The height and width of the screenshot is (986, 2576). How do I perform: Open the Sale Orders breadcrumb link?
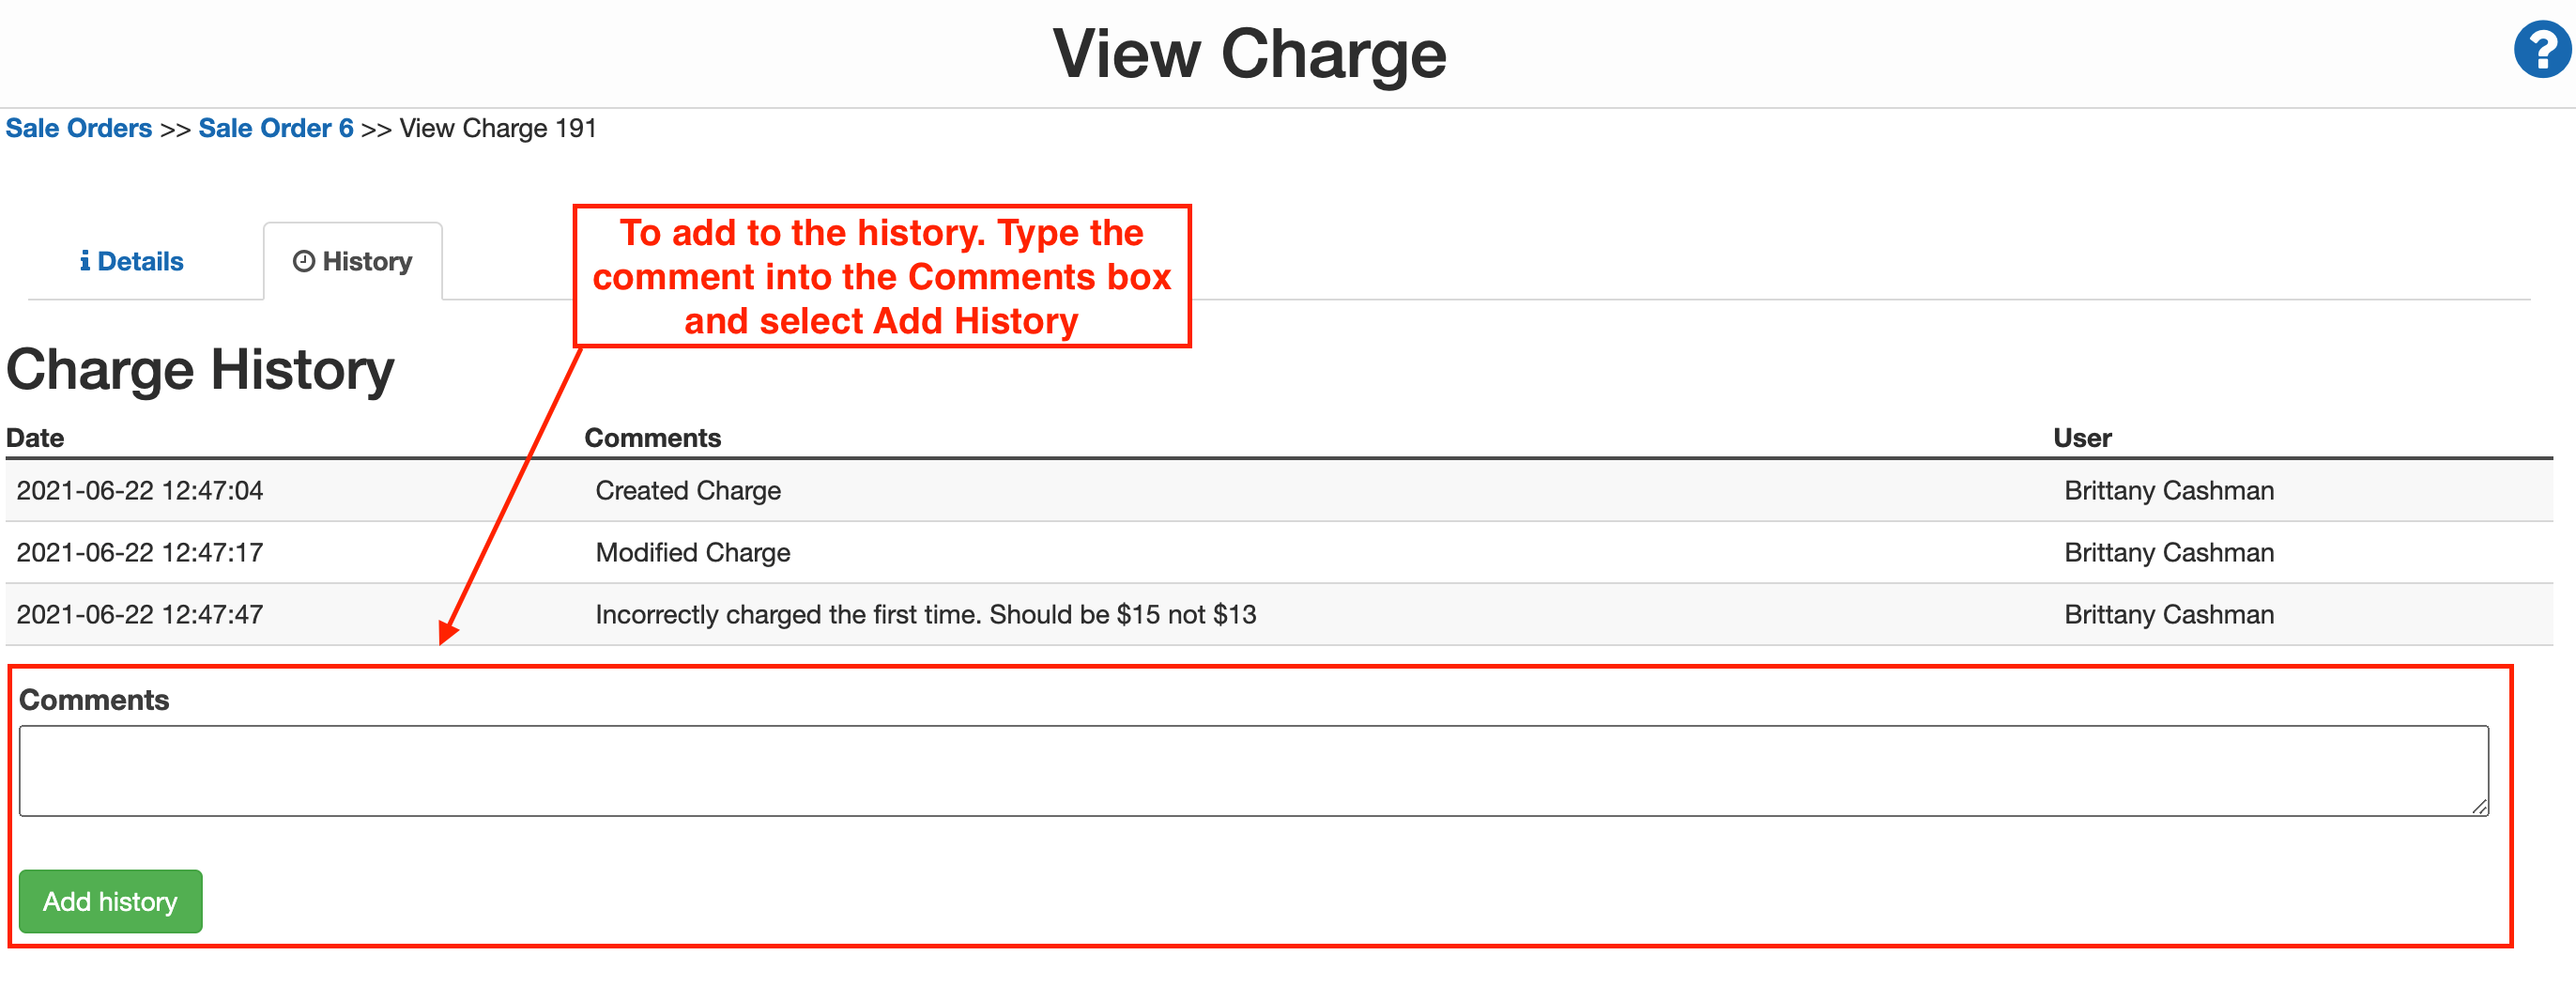tap(78, 128)
